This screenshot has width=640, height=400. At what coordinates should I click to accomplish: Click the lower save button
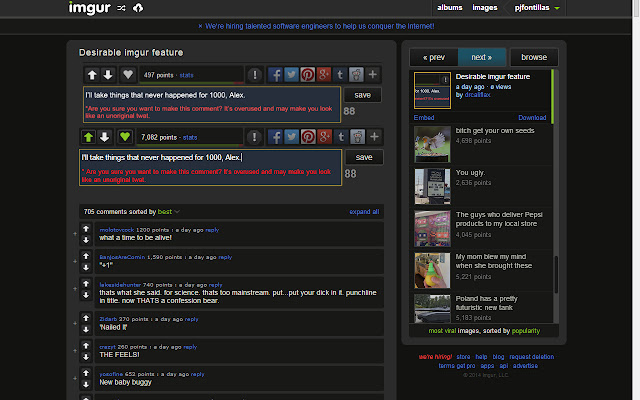tap(364, 157)
